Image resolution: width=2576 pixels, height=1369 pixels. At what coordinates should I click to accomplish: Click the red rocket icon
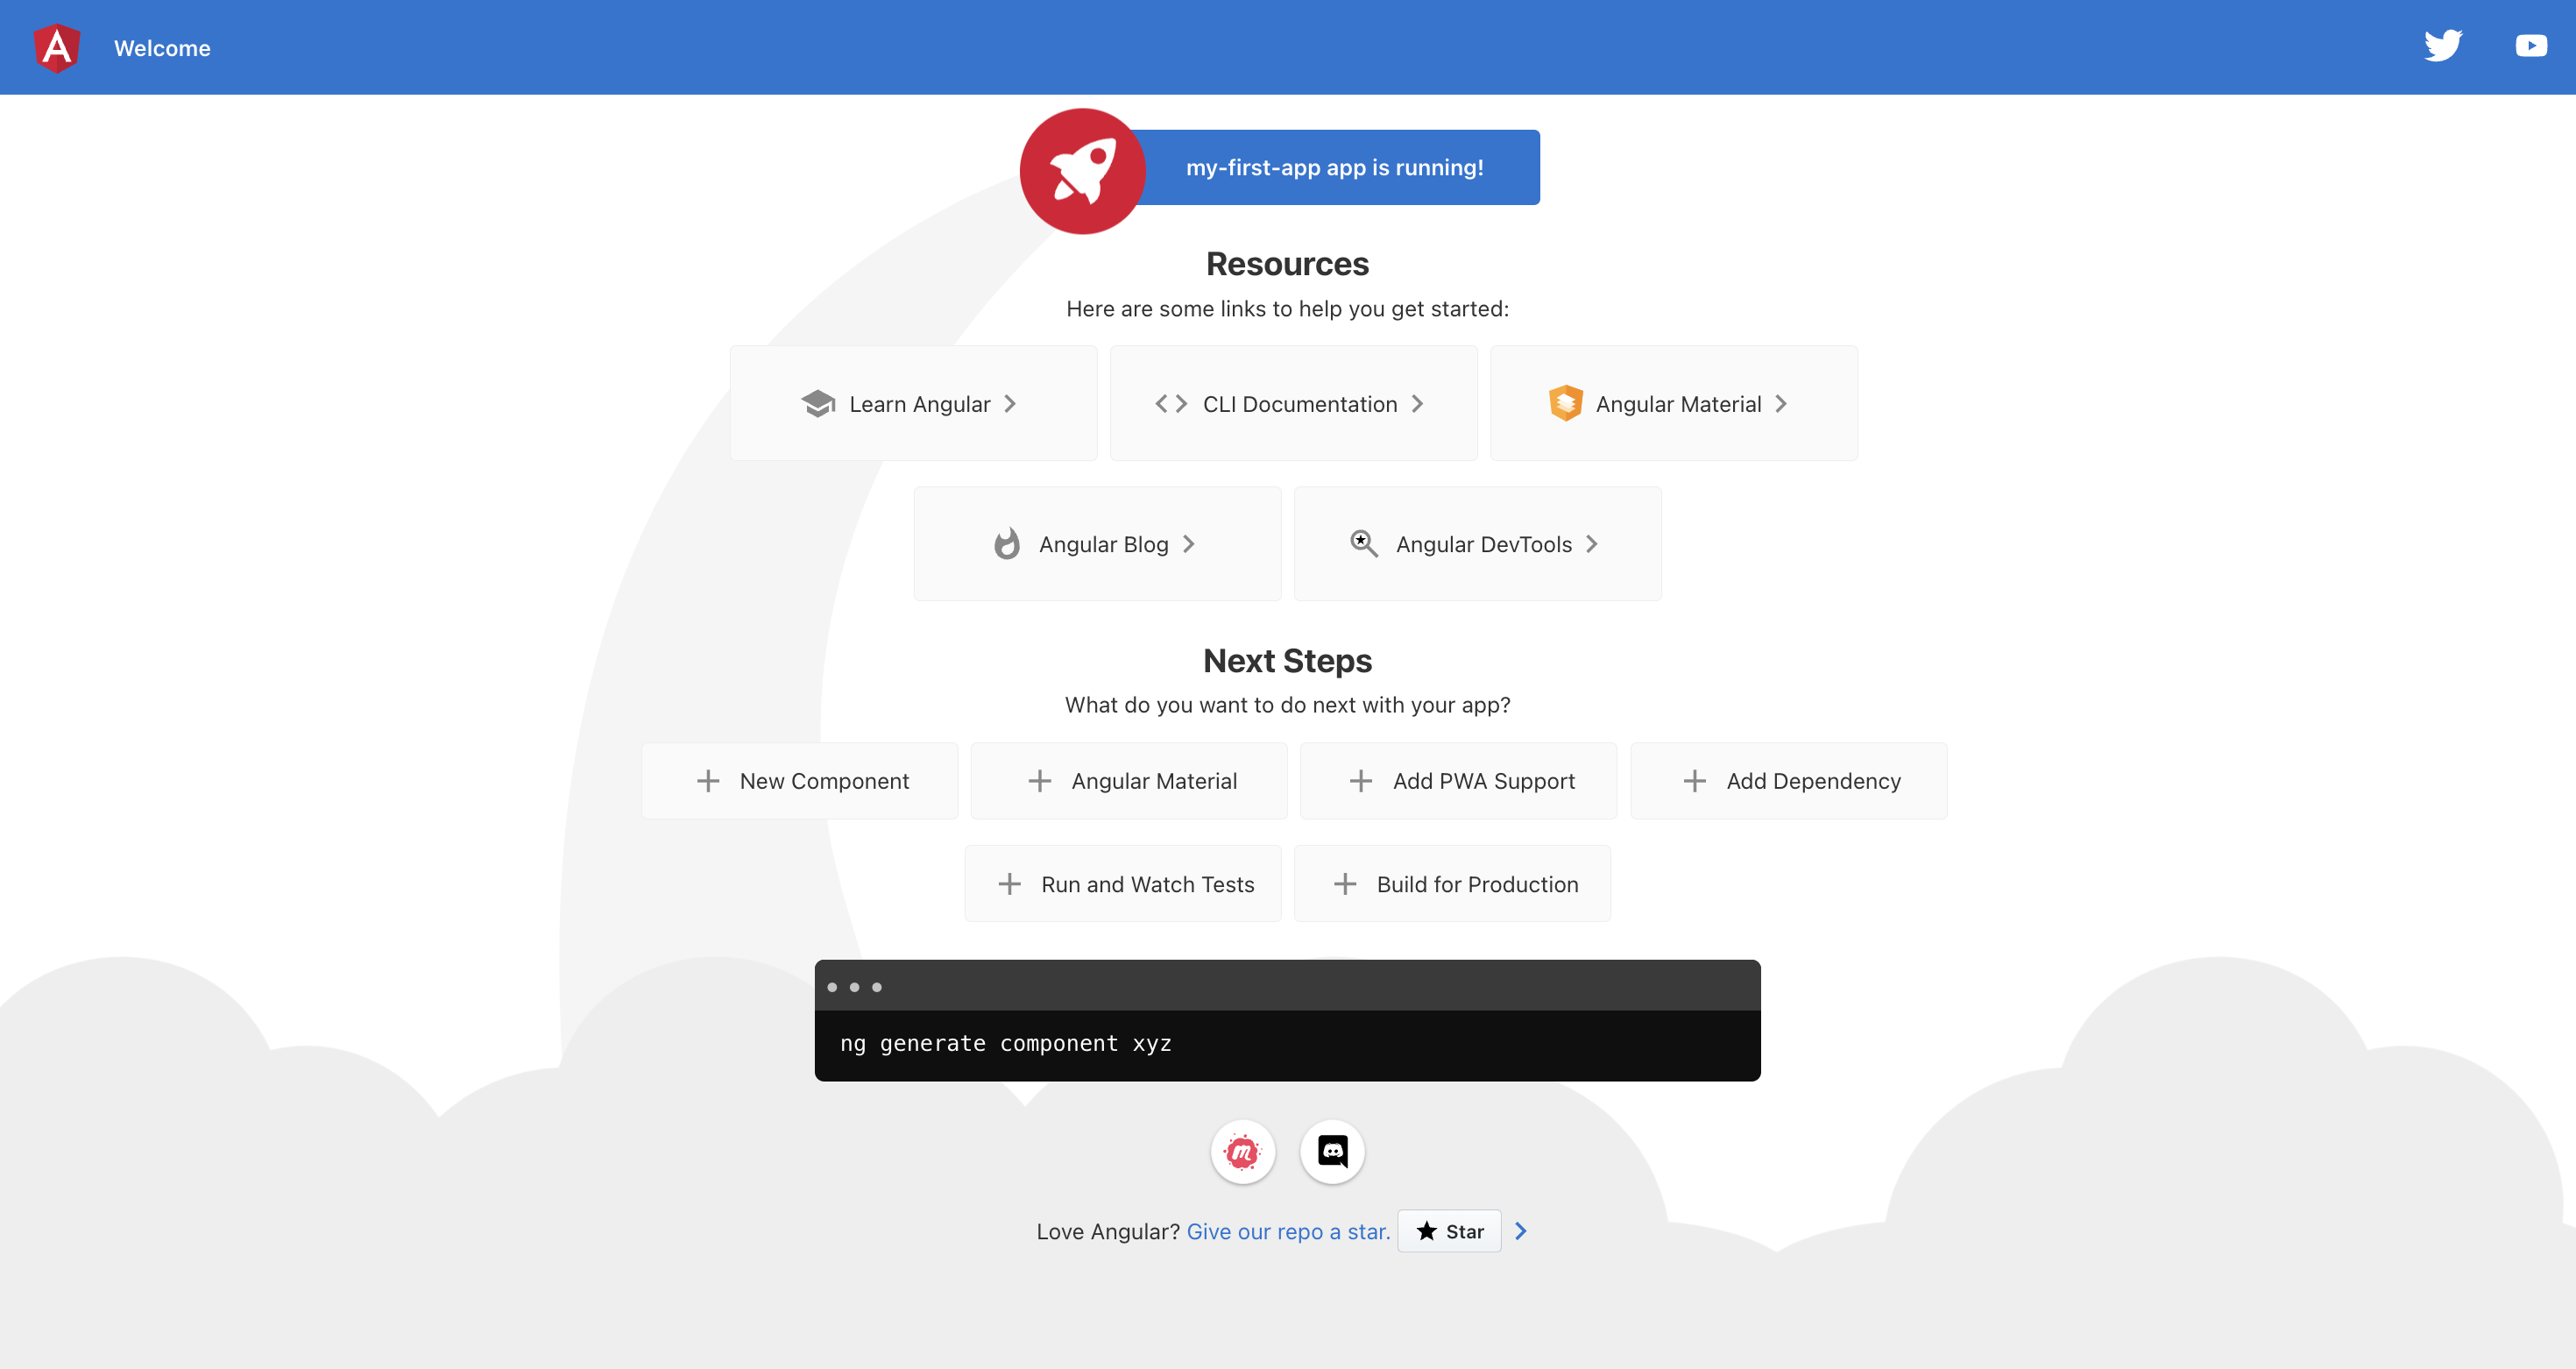pos(1082,171)
